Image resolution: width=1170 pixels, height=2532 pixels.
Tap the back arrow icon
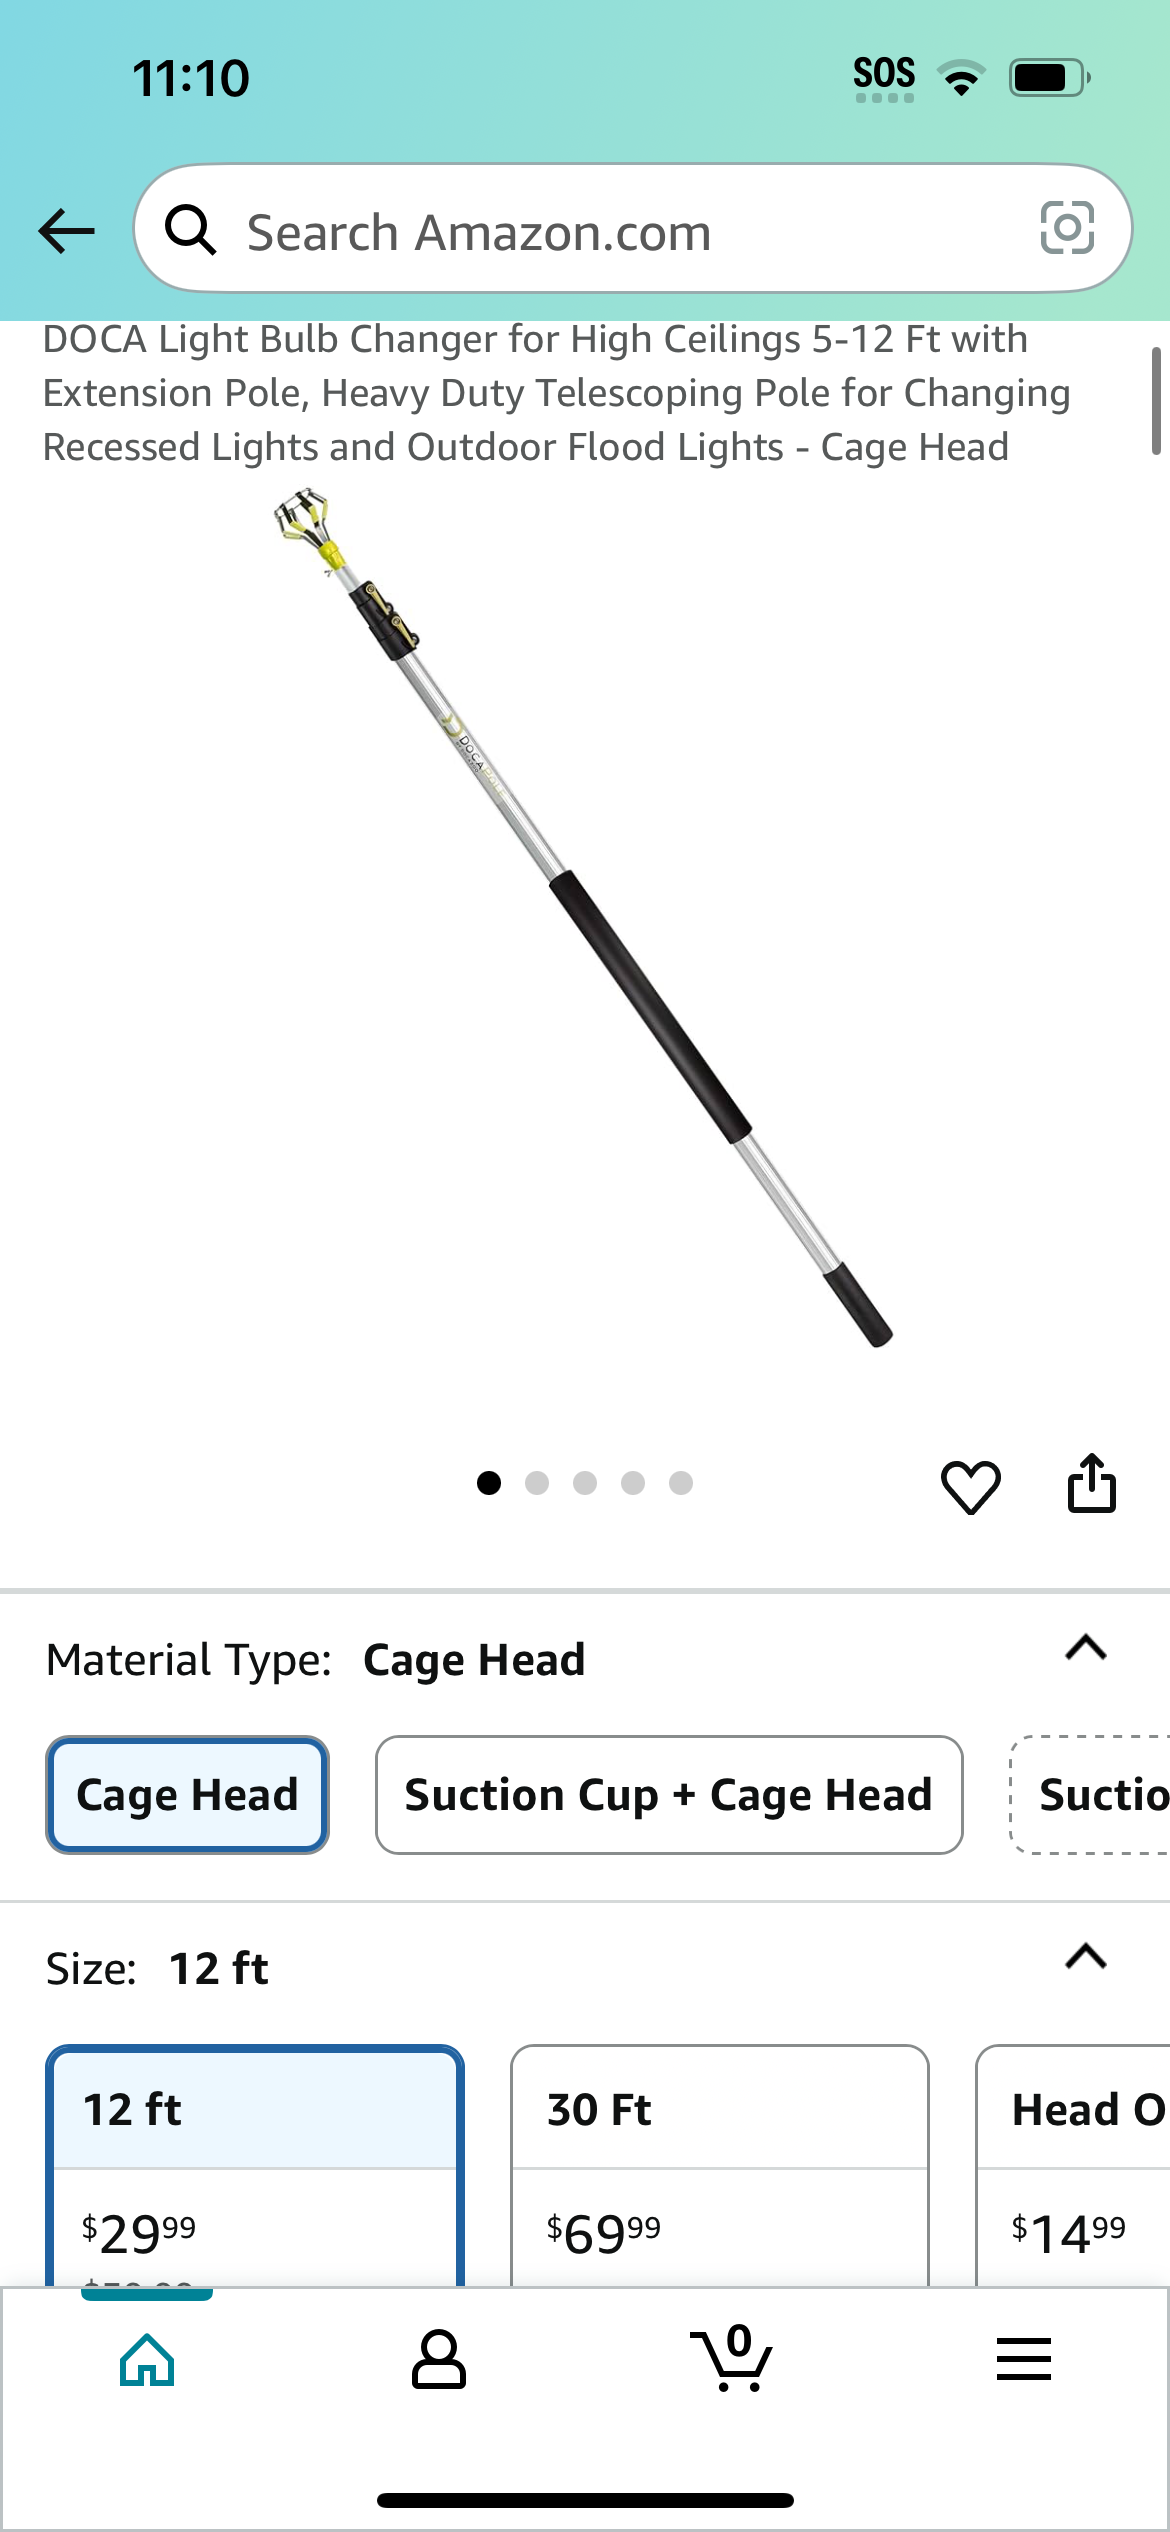click(x=66, y=231)
